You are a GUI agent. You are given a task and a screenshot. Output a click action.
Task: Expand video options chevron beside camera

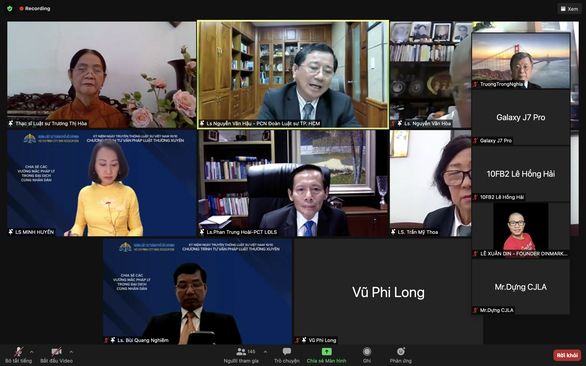click(71, 352)
